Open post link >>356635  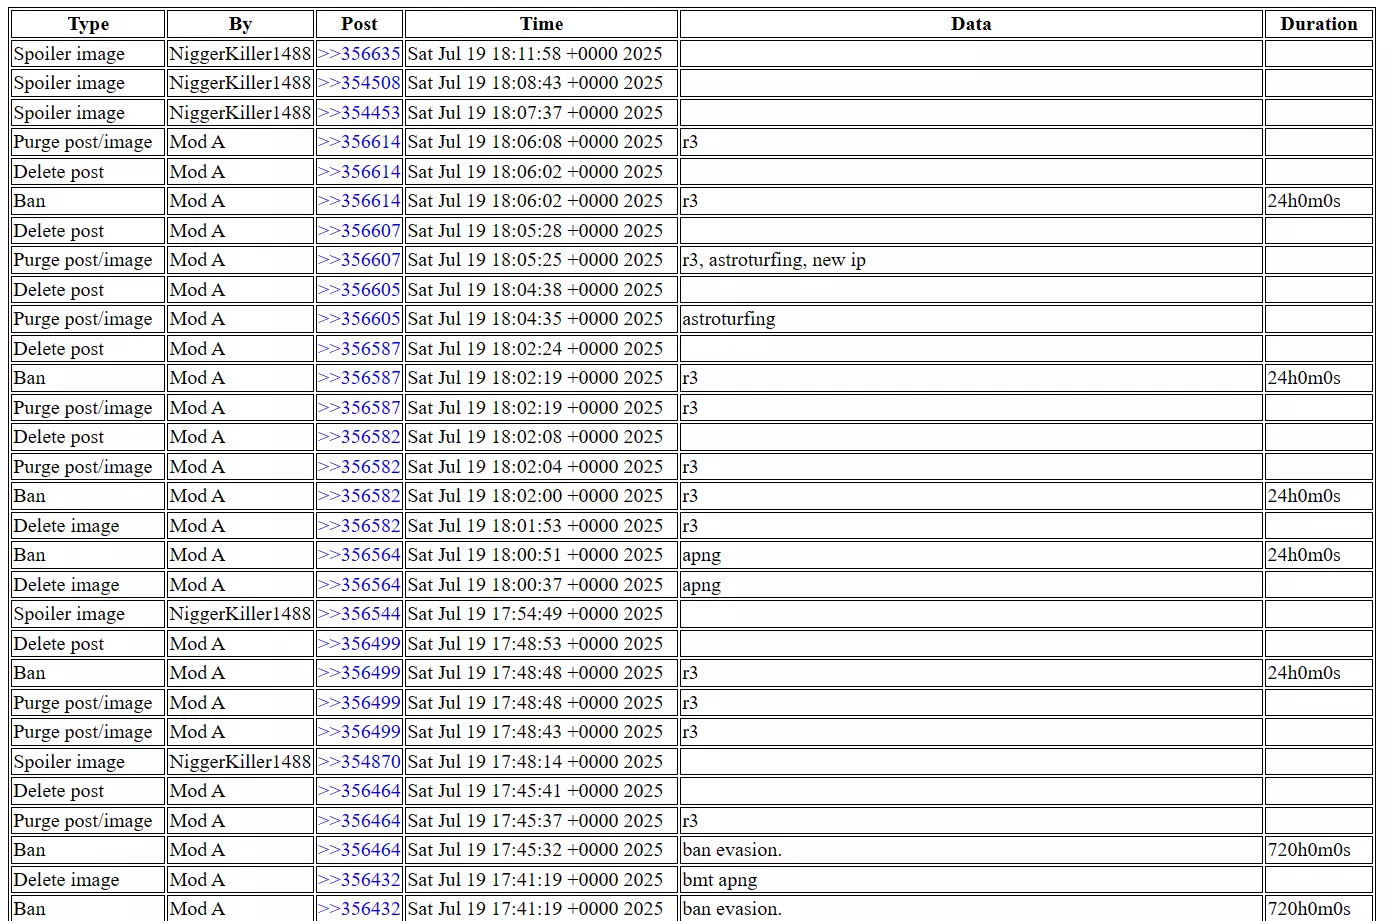(359, 54)
